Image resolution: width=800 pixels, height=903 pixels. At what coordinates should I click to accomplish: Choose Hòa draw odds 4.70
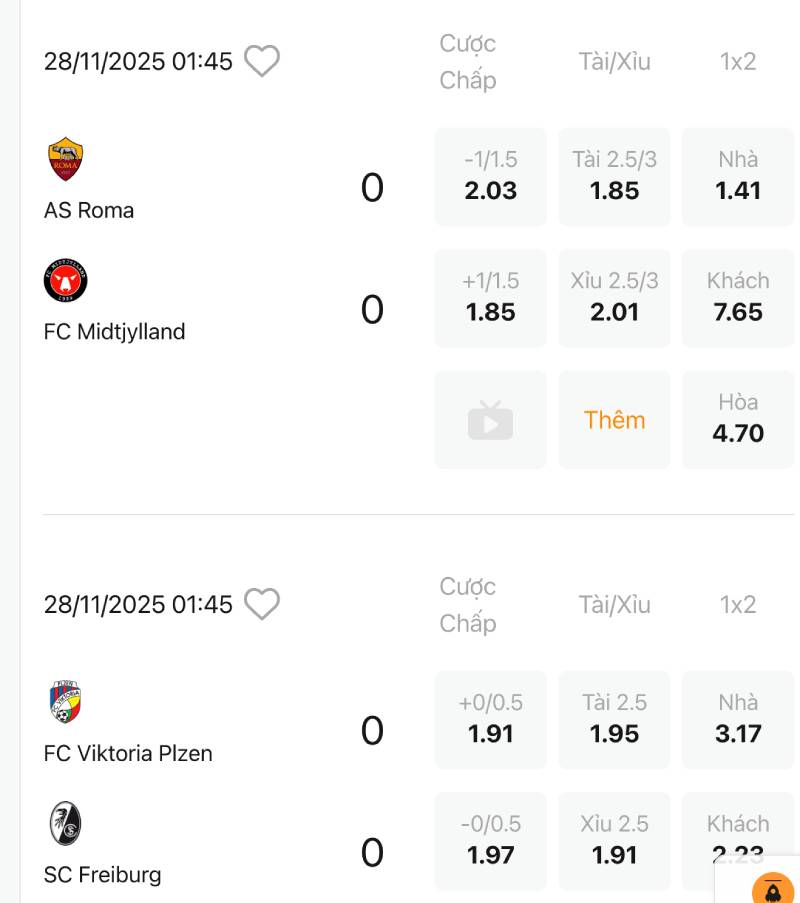738,420
